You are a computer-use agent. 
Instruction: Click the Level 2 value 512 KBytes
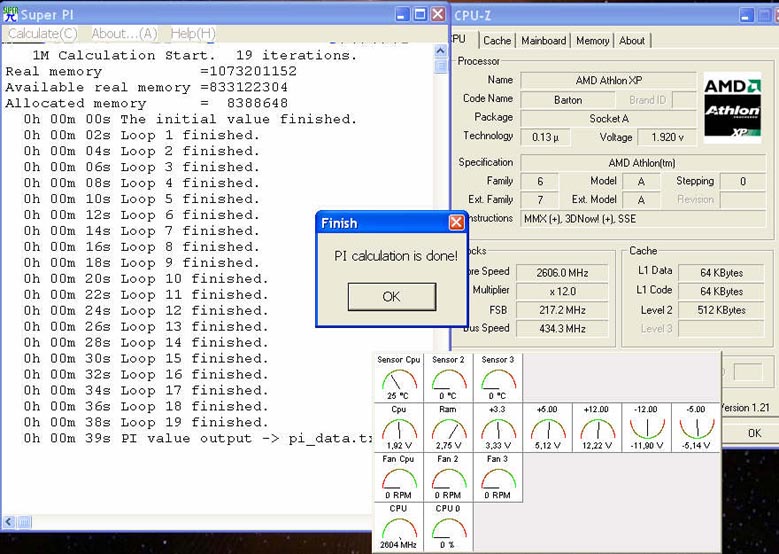(x=721, y=310)
